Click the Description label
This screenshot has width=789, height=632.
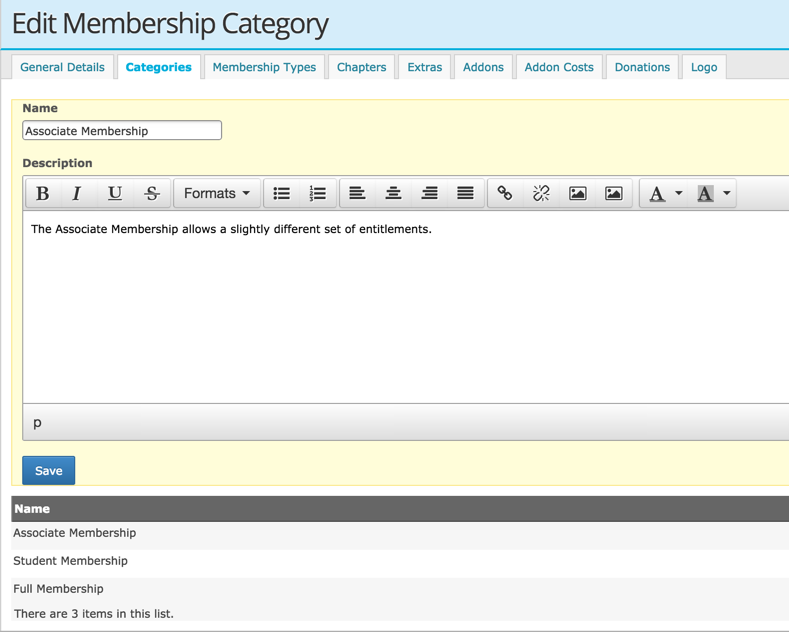[x=57, y=163]
